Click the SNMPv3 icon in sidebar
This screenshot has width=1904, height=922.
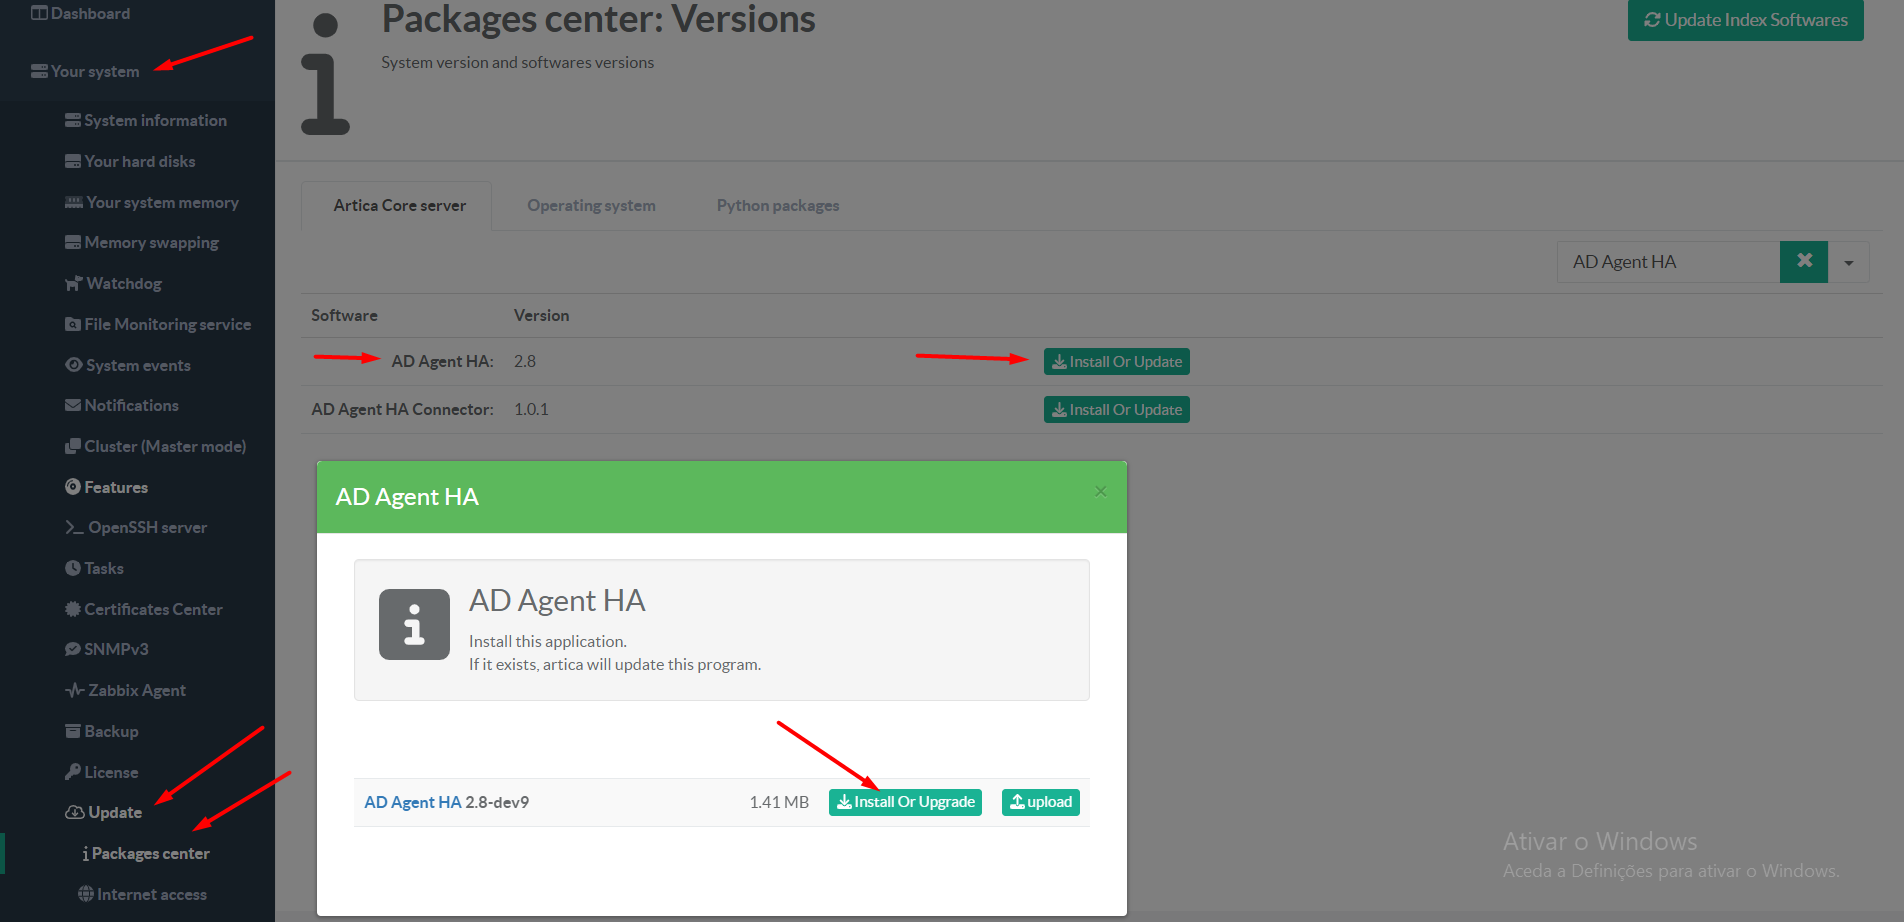tap(73, 650)
